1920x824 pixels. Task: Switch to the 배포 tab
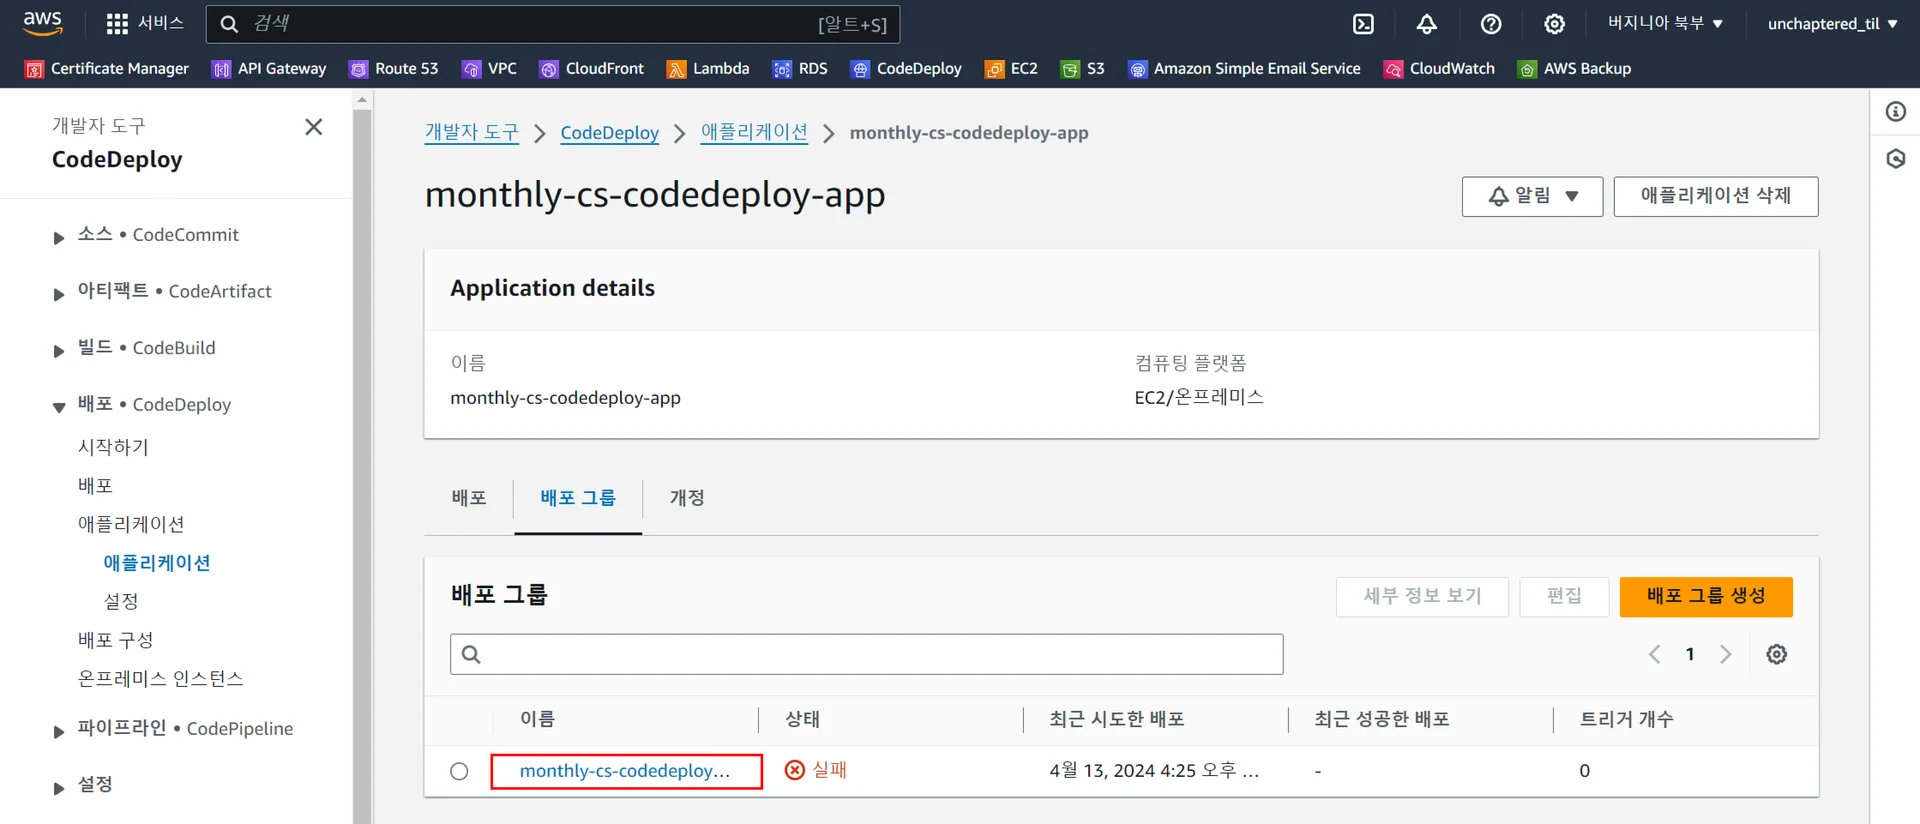[469, 498]
